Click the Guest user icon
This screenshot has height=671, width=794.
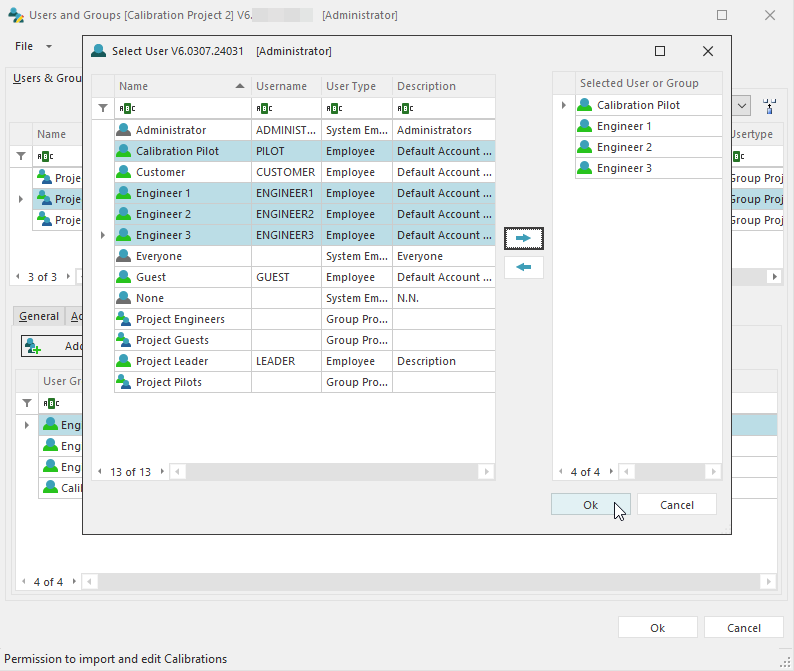(x=124, y=277)
